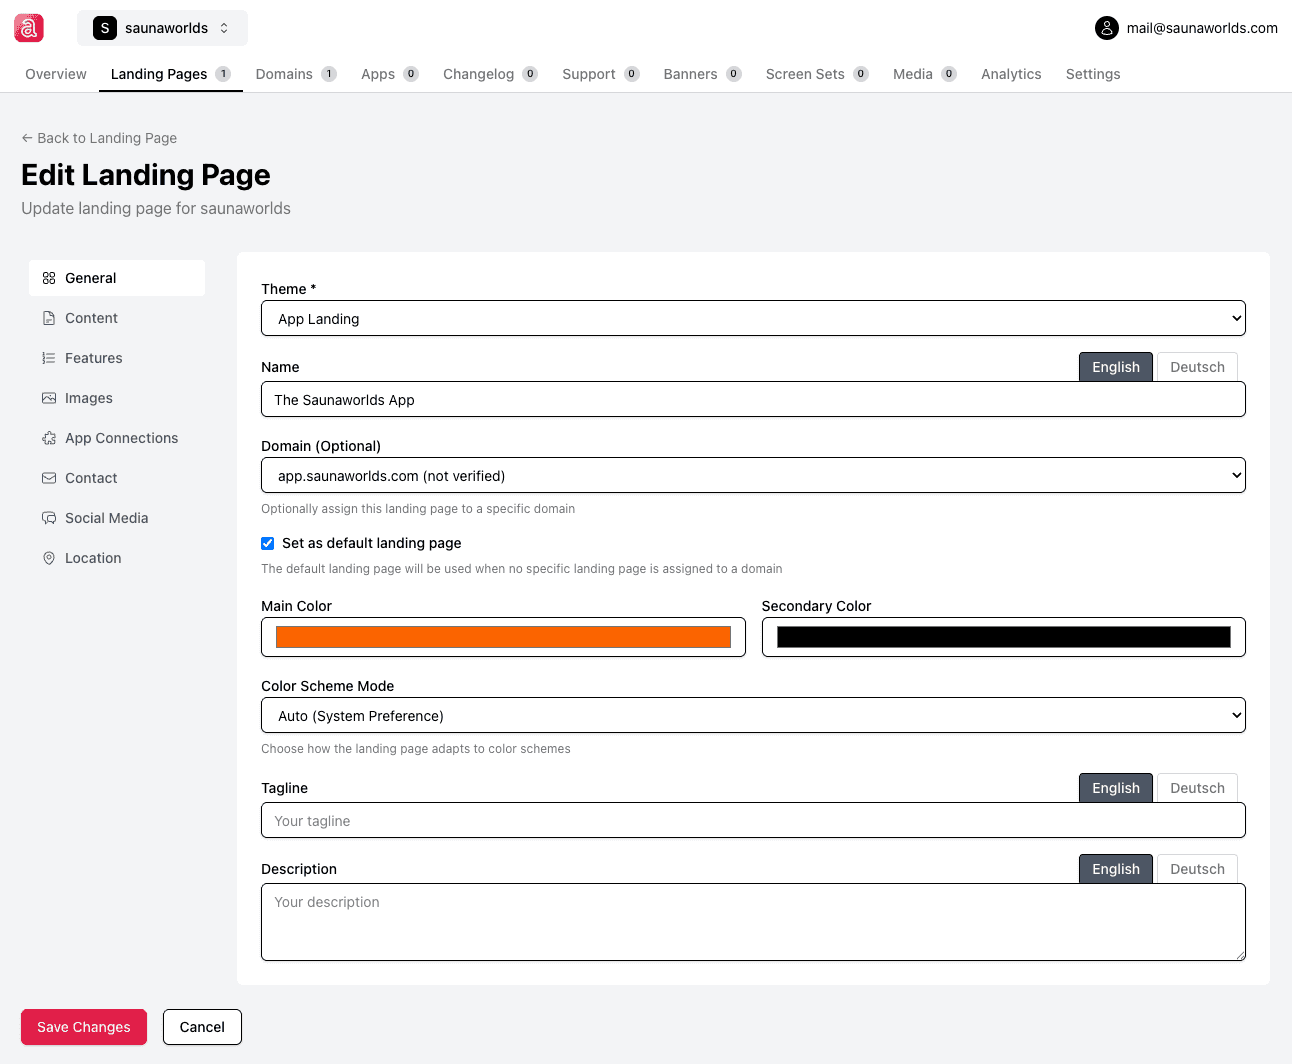Open the Changelog tab
The height and width of the screenshot is (1064, 1292).
[x=490, y=74]
